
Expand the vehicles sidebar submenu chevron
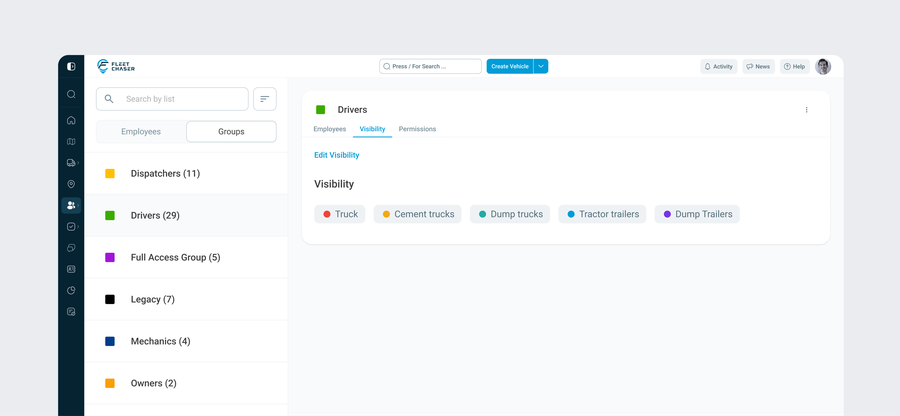click(78, 163)
